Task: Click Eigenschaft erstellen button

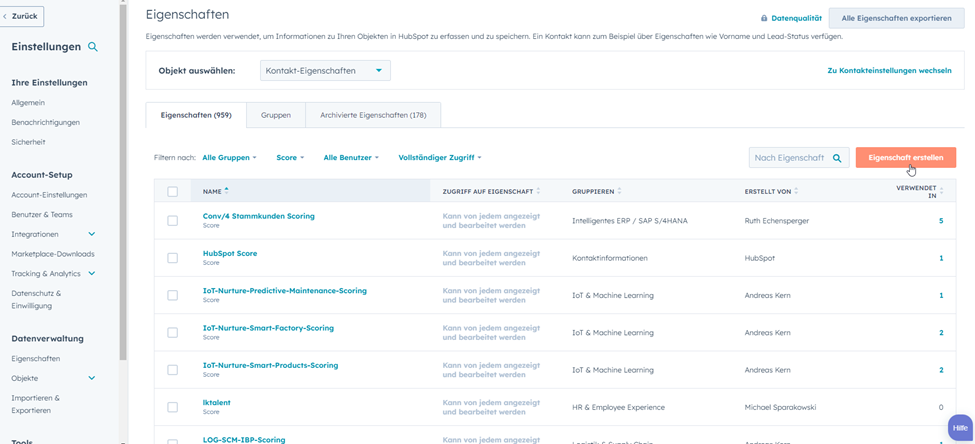Action: [x=905, y=158]
